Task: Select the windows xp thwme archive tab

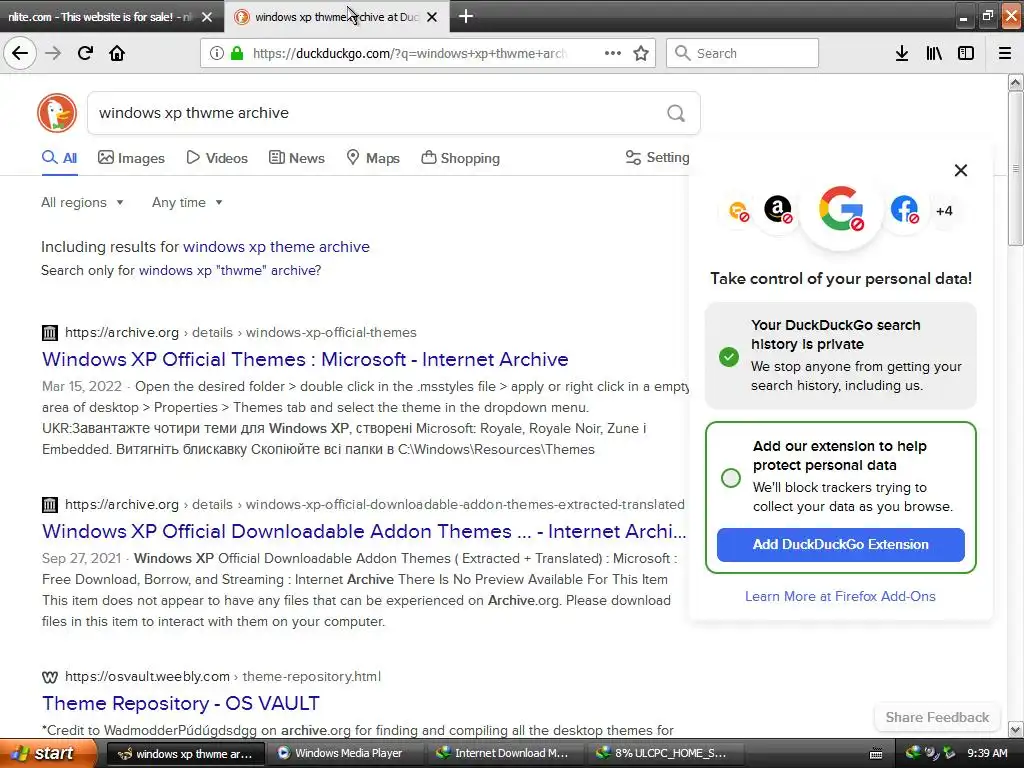Action: pos(335,17)
